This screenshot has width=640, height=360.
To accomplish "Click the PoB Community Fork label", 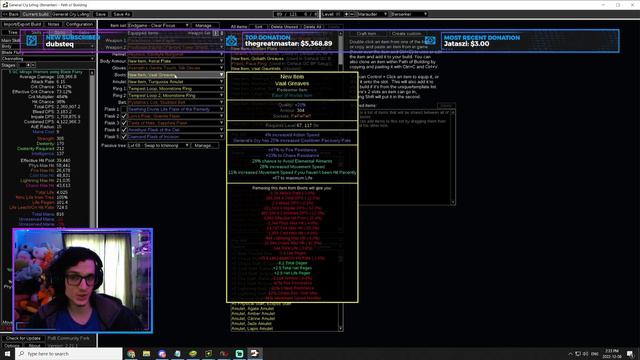I will 68,338.
